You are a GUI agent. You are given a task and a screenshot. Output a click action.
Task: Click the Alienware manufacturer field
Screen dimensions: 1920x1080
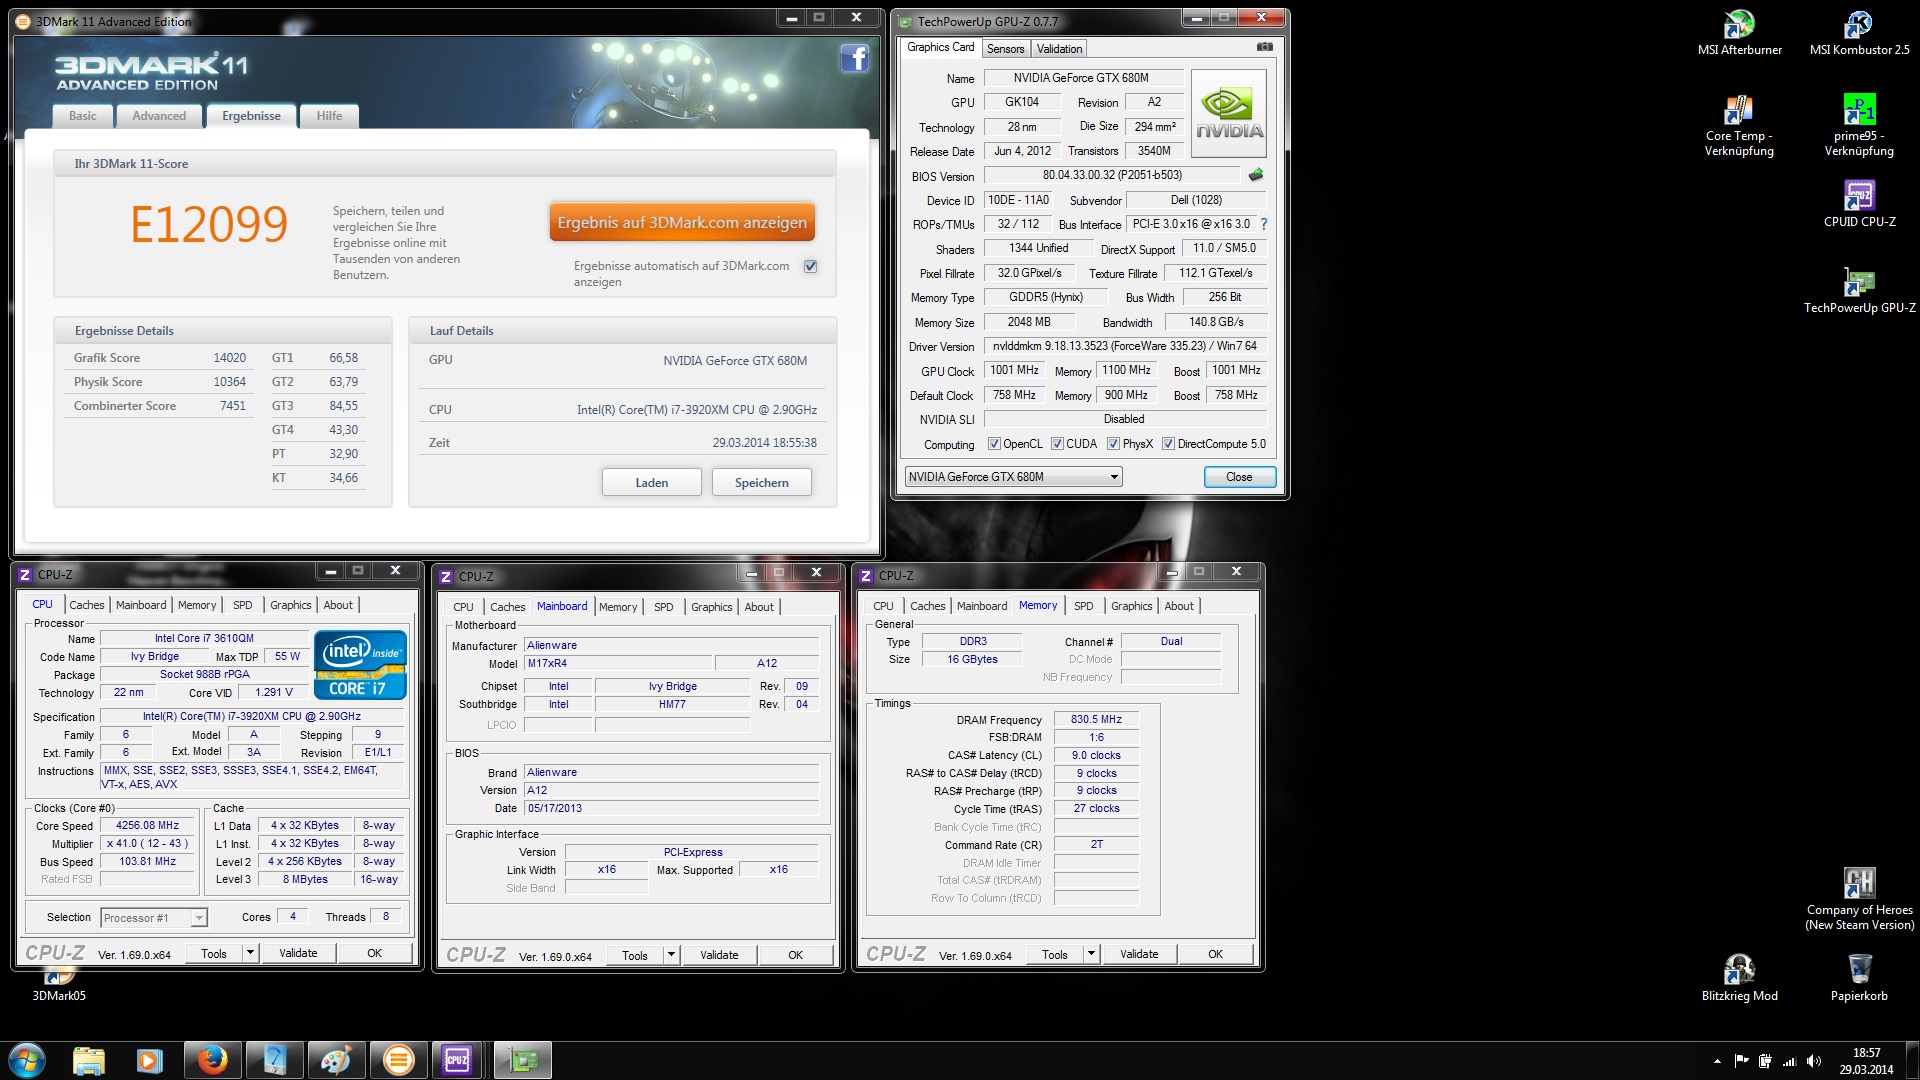pyautogui.click(x=671, y=646)
